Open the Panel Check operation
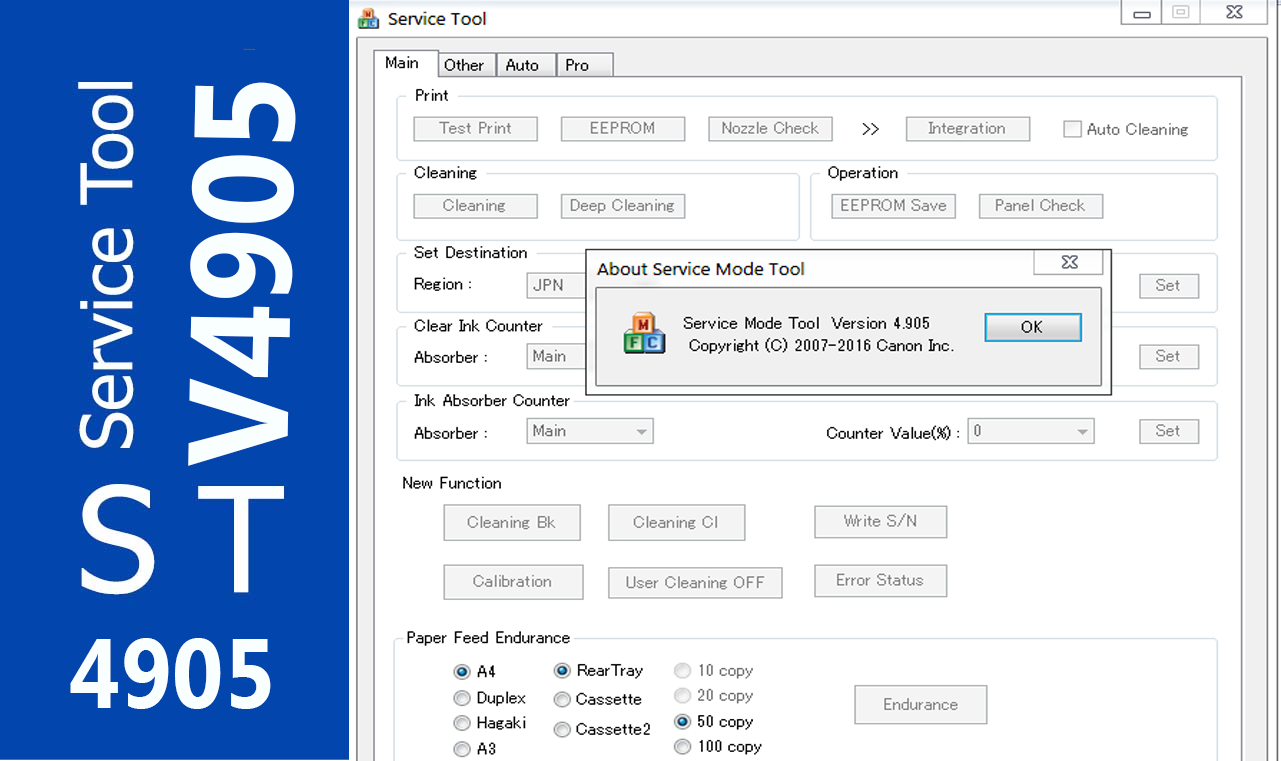This screenshot has width=1281, height=761. (1040, 205)
